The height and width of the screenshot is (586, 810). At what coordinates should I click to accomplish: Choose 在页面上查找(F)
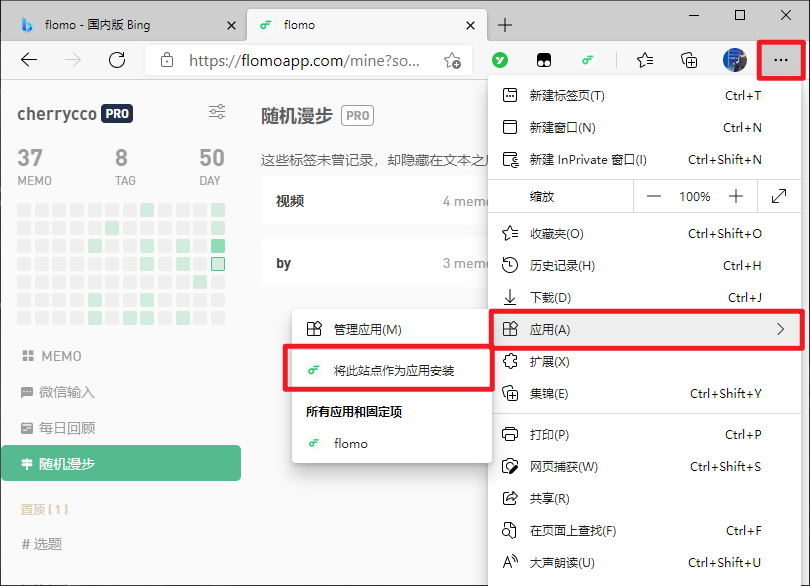coord(646,531)
